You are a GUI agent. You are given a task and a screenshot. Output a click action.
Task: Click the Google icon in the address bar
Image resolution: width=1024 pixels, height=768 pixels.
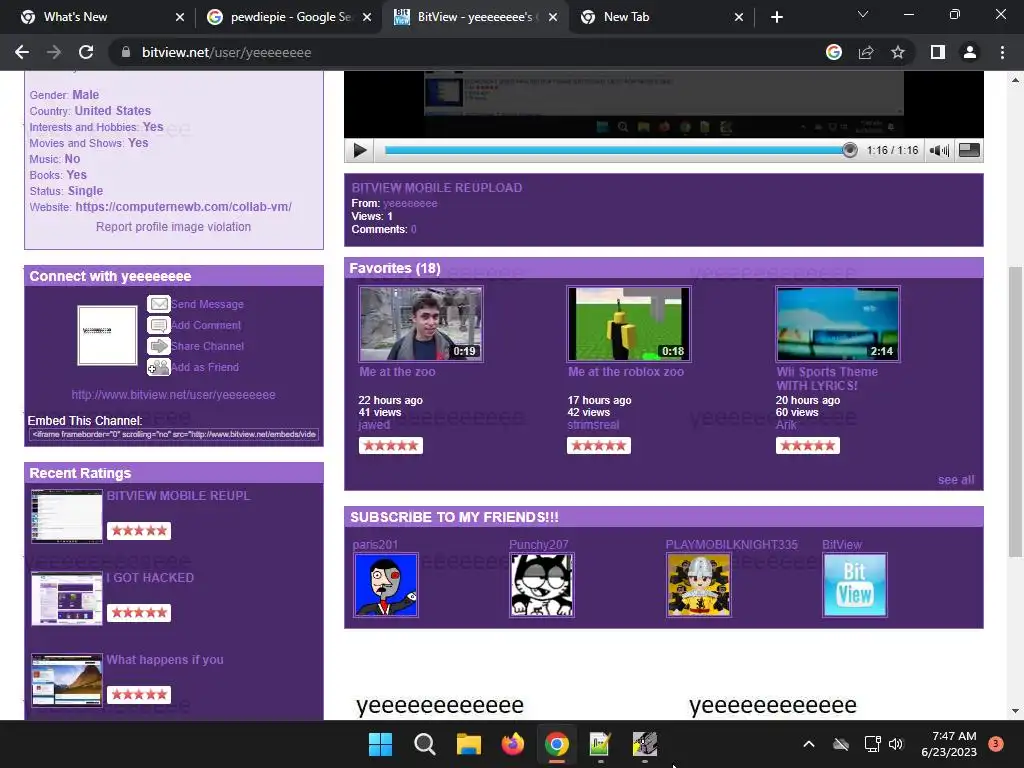point(834,52)
